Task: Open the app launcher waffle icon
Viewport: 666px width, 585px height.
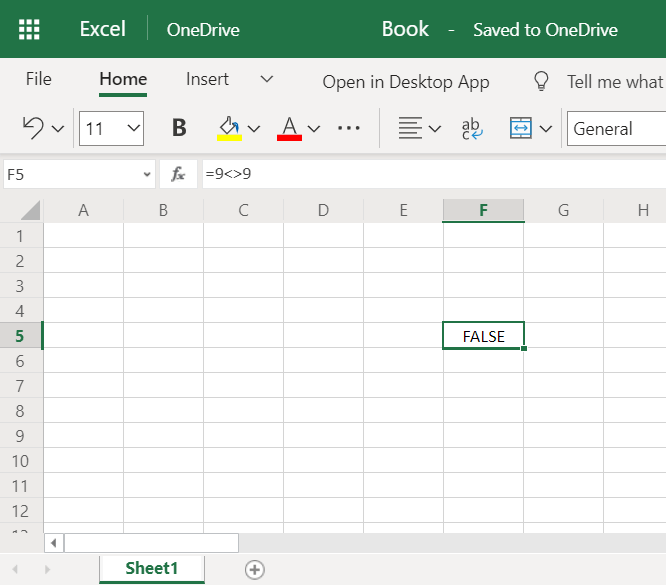Action: click(30, 29)
